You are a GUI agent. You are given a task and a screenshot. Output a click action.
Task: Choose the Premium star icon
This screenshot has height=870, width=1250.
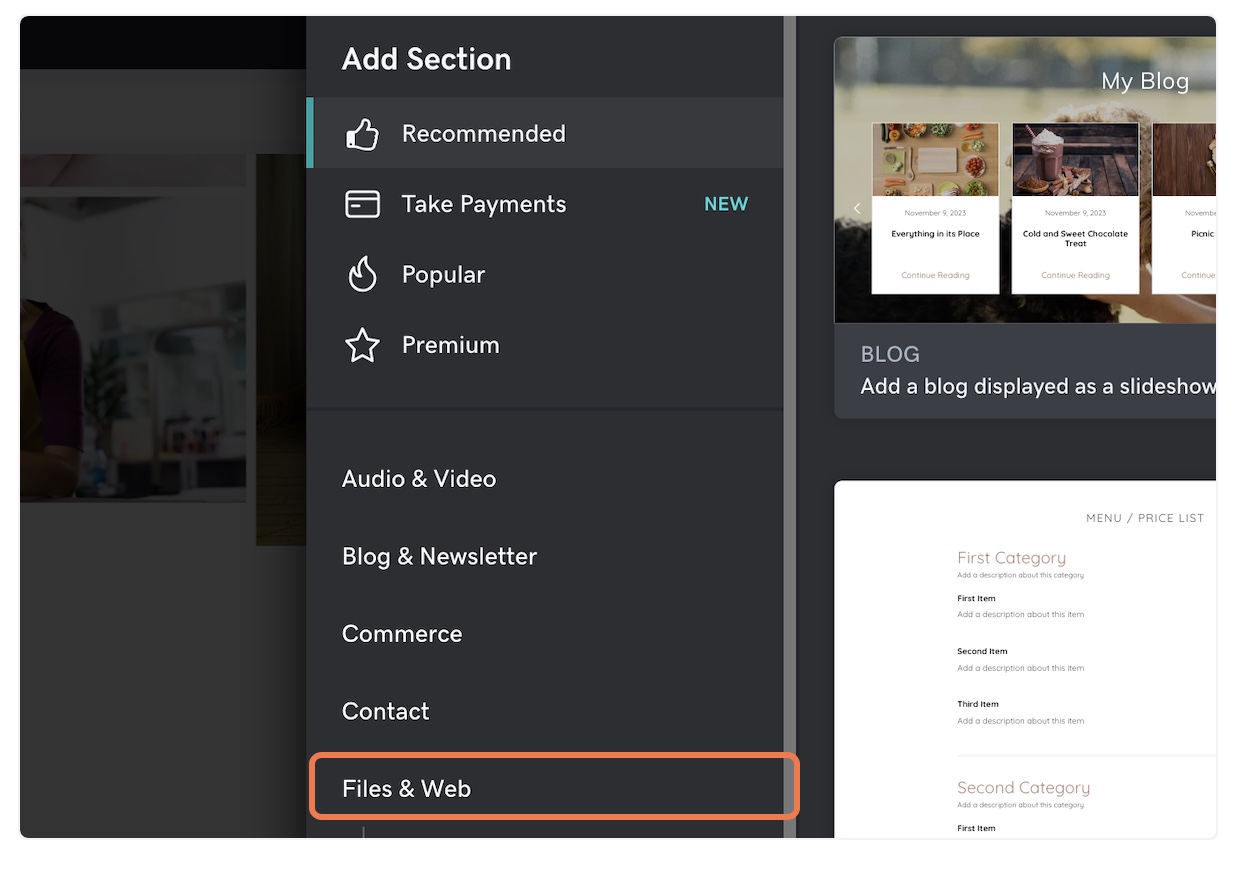coord(362,345)
